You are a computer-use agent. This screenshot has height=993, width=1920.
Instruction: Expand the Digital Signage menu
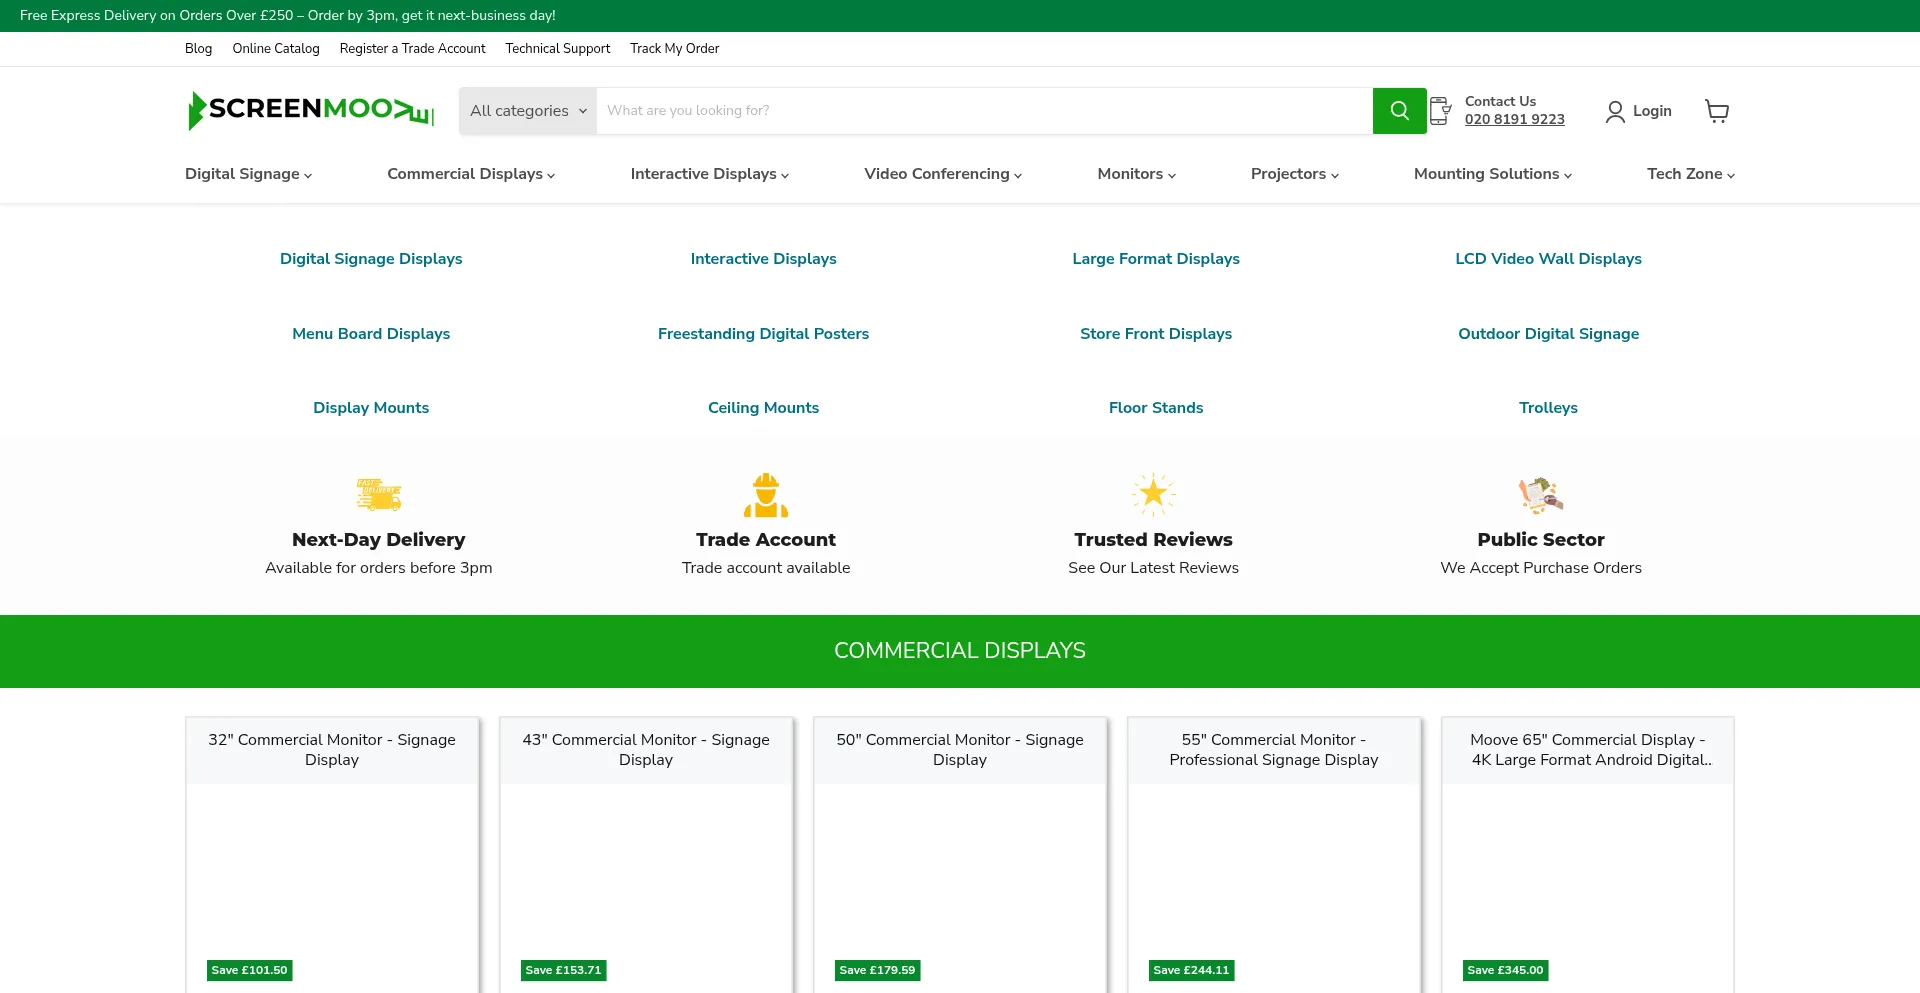(x=248, y=174)
